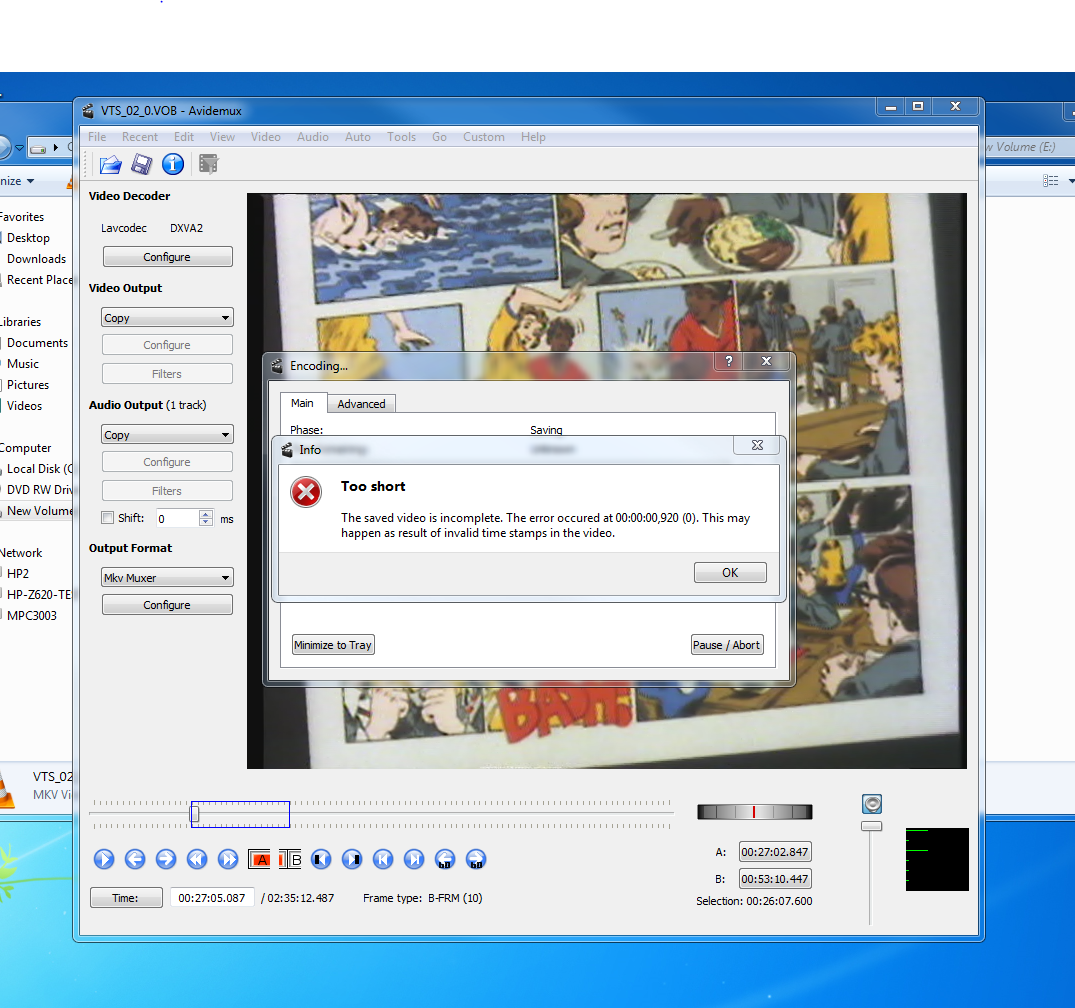Click marker A time 00:27:02.847
Image resolution: width=1075 pixels, height=1008 pixels.
tap(775, 852)
